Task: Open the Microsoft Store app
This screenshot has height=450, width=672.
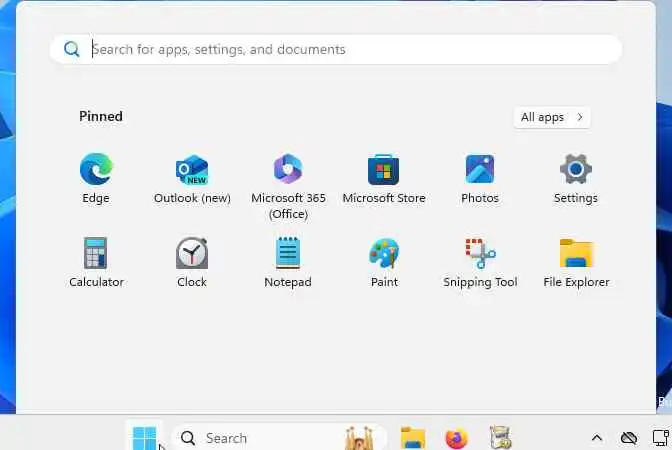Action: [x=384, y=179]
